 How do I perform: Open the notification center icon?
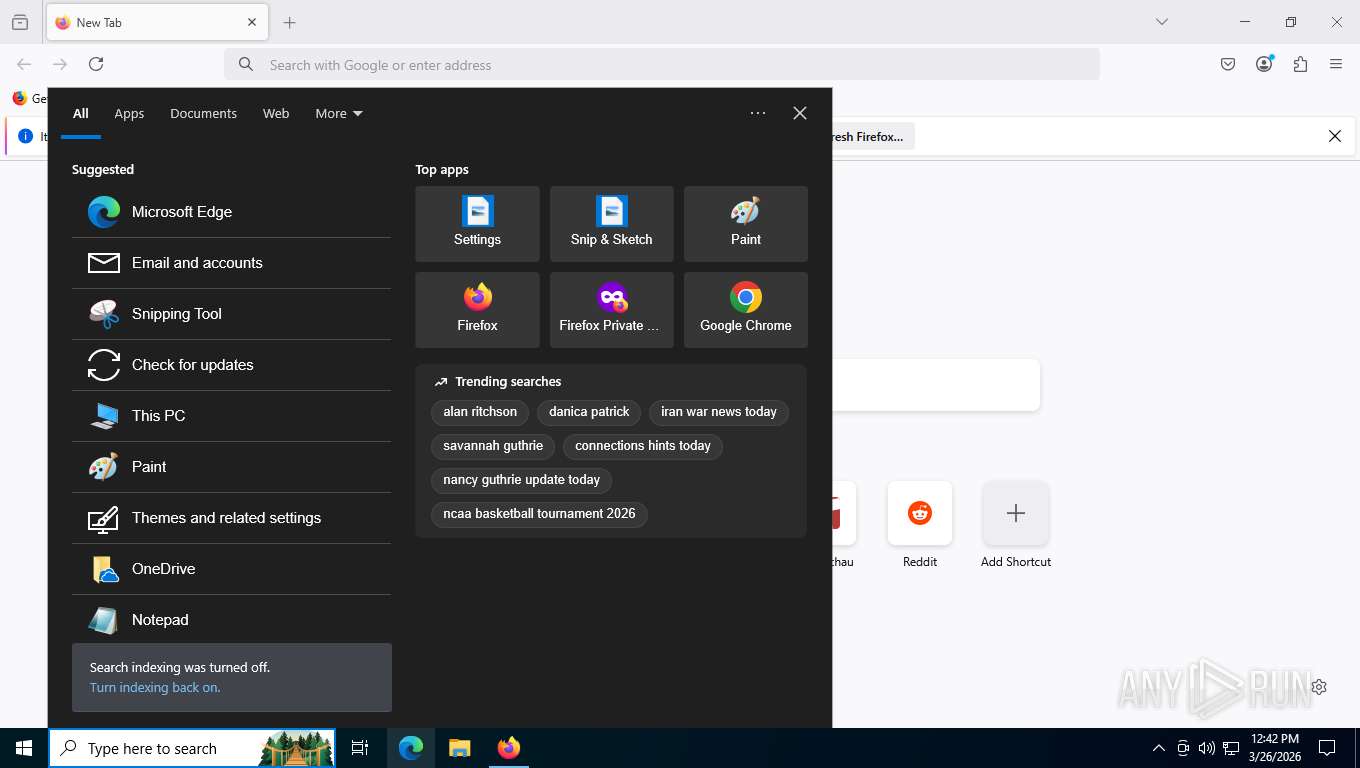[1327, 748]
